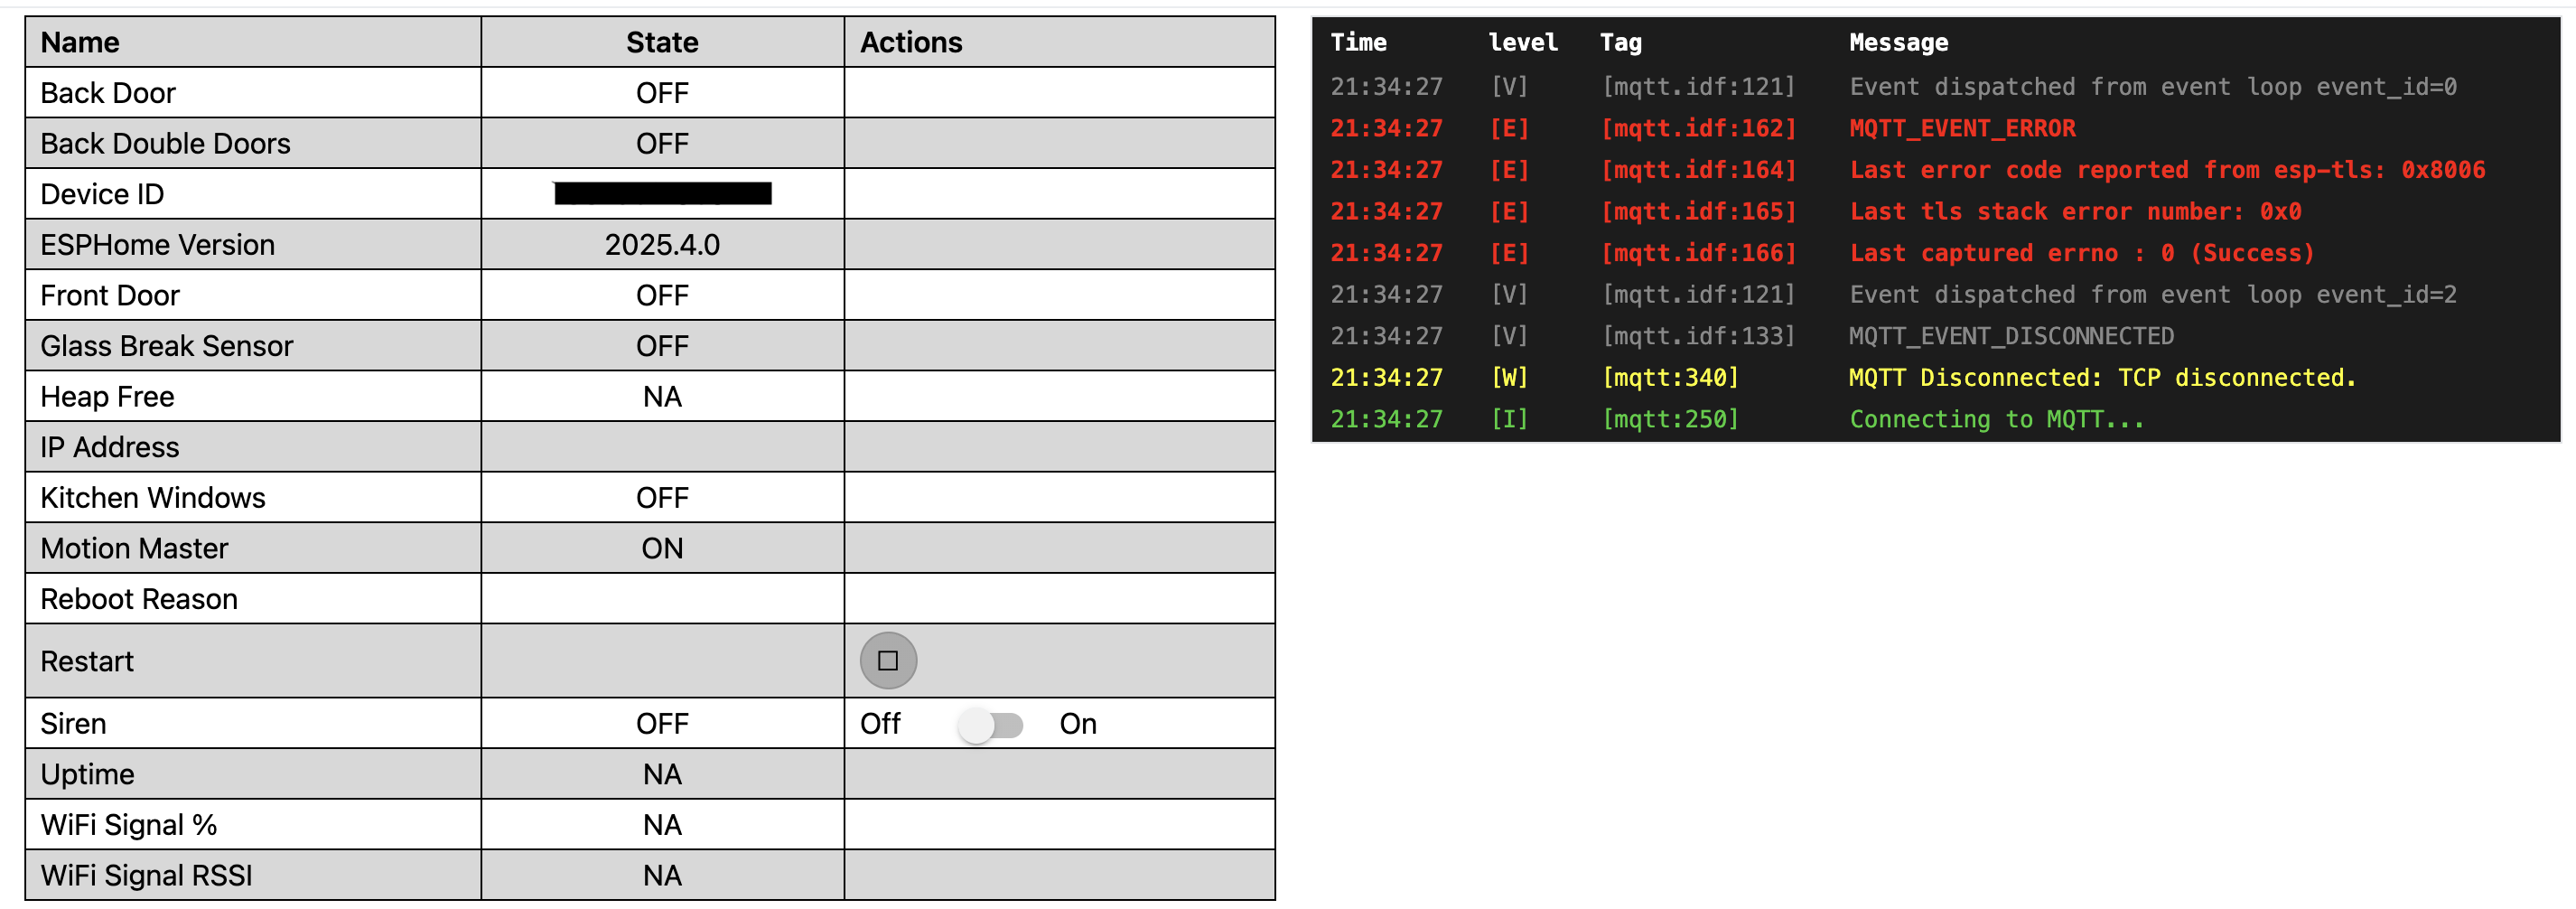Click the Motion Master ON state
Viewport: 2576px width, 909px height.
coord(662,548)
